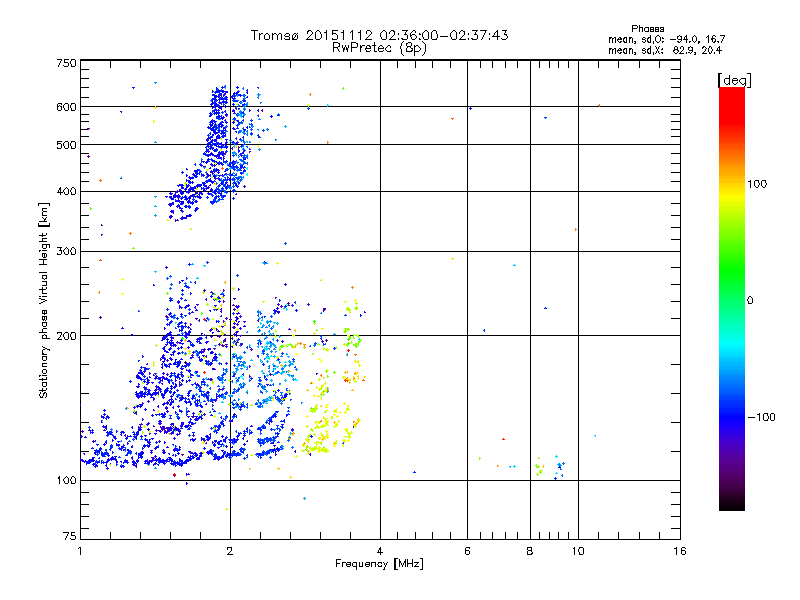
Task: Click the subtitle 'RwPretec (8p)'
Action: (379, 48)
